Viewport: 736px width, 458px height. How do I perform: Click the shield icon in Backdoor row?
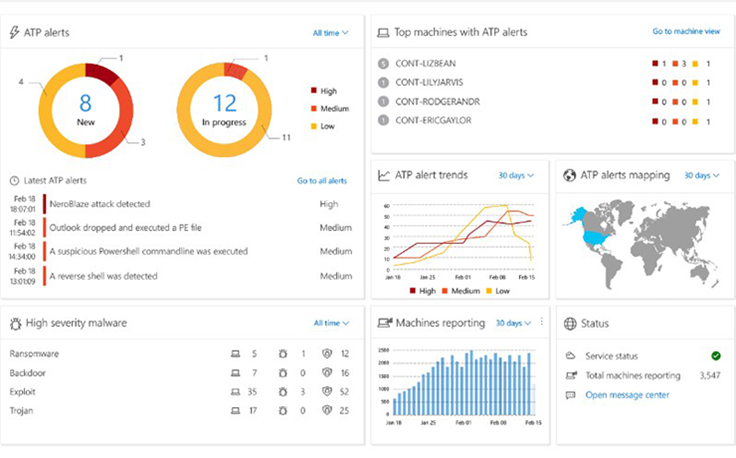coord(327,373)
